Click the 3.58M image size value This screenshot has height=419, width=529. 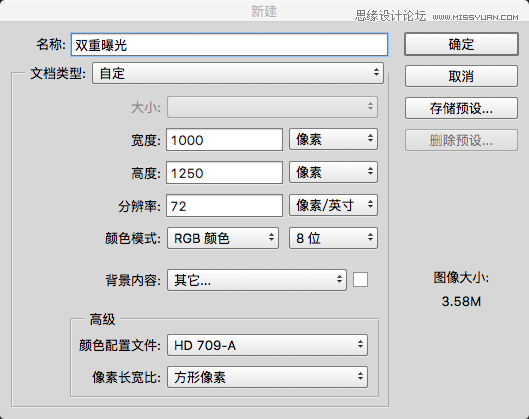coord(461,301)
